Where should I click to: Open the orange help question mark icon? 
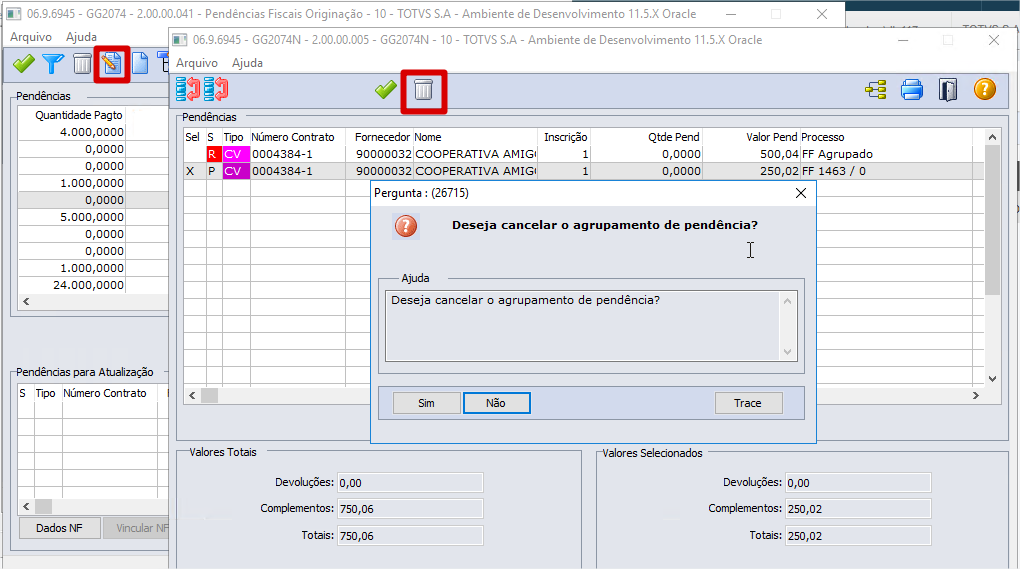click(984, 89)
